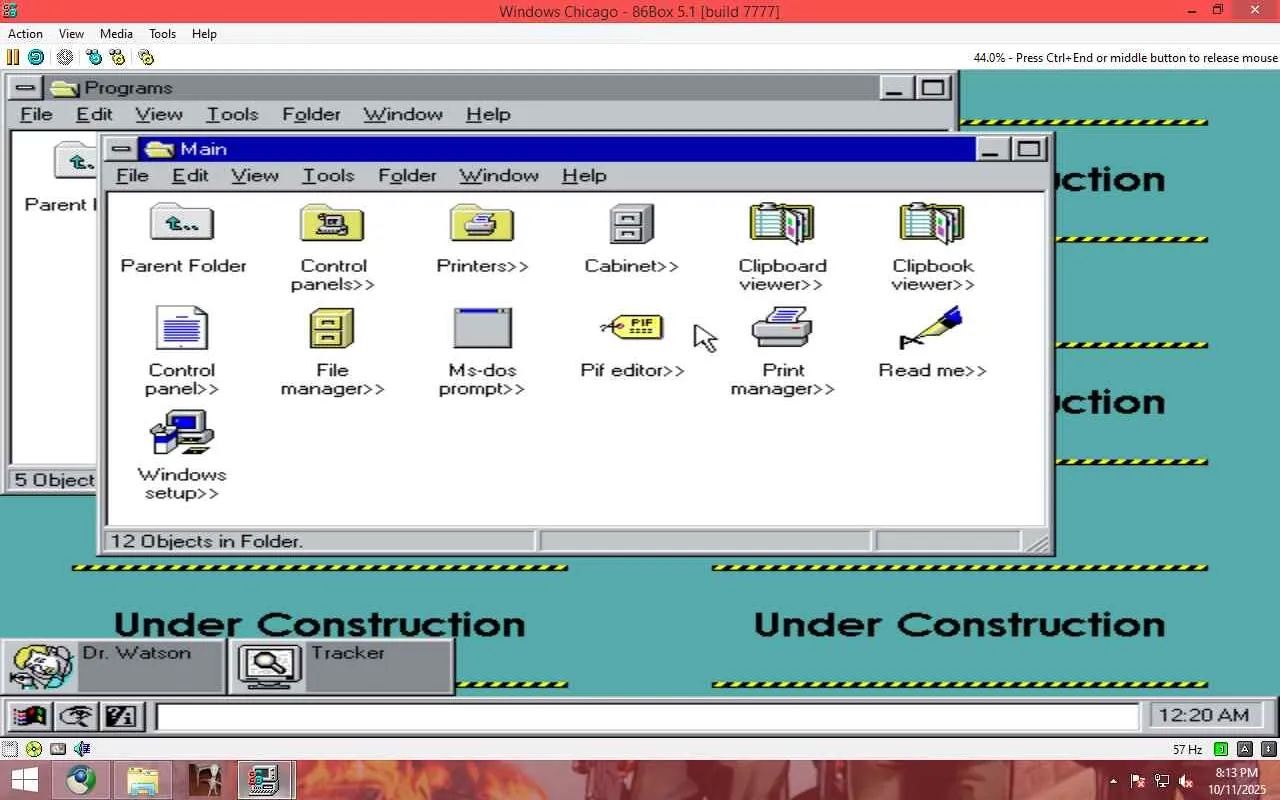The image size is (1280, 800).
Task: Click the question-mark Help button on Chicago taskbar
Action: pos(123,716)
